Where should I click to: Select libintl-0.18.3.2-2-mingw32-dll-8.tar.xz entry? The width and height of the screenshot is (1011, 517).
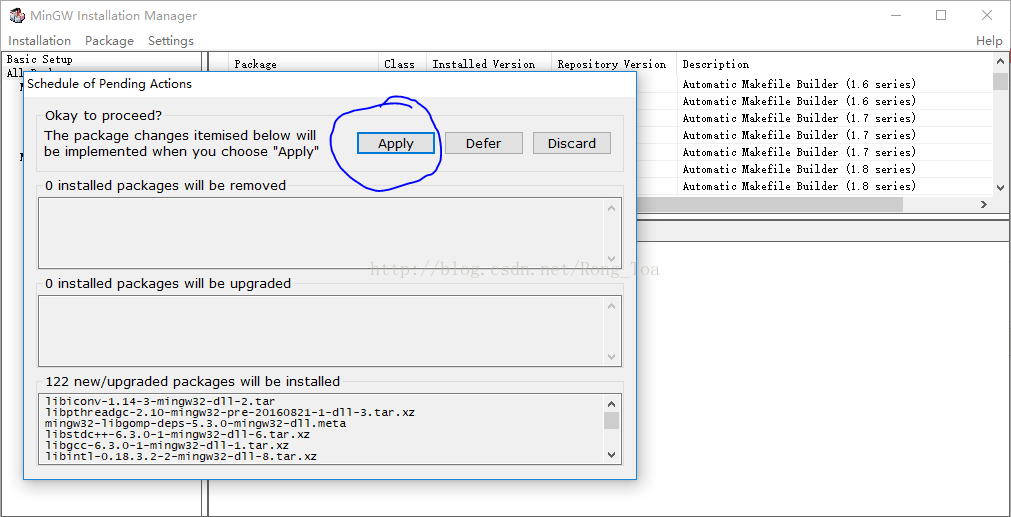coord(181,456)
